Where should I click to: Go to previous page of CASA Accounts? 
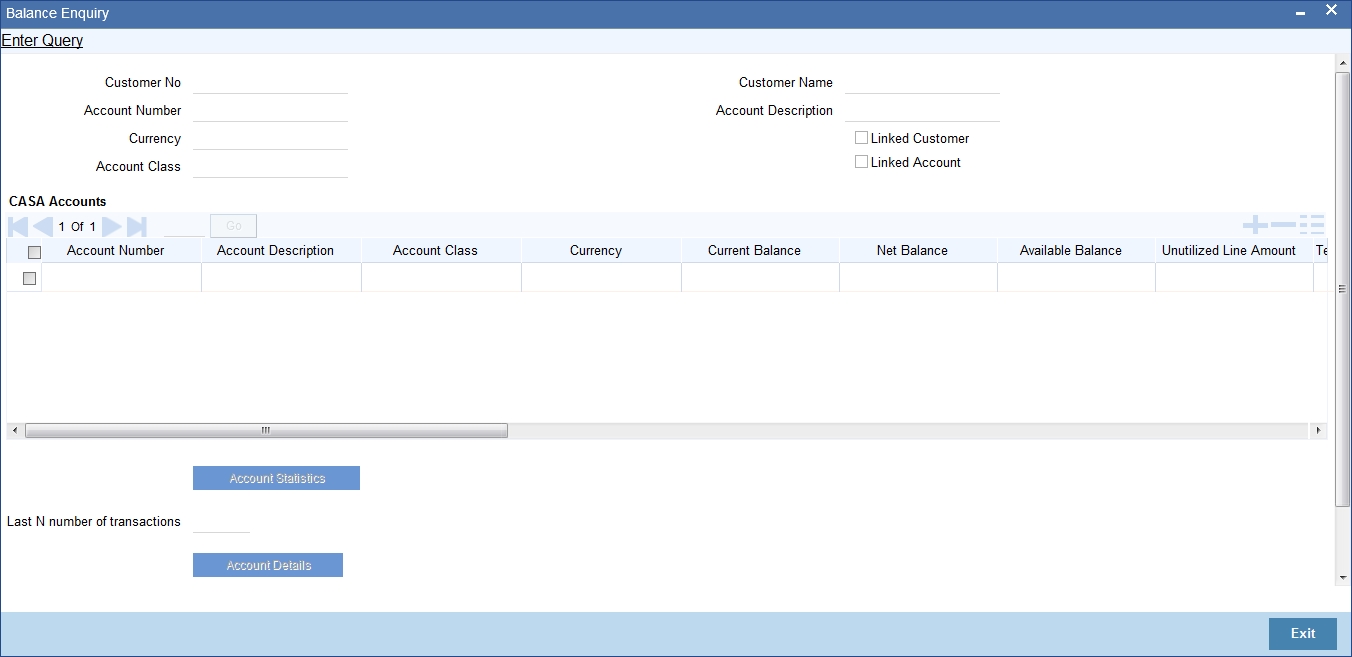[x=43, y=227]
